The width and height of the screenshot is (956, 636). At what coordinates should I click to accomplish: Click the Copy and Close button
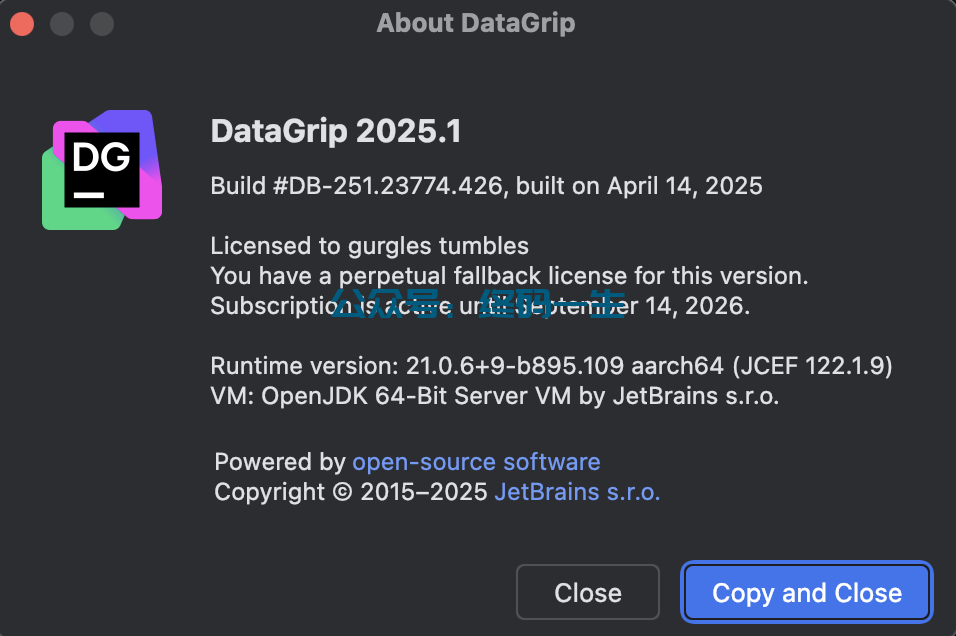click(807, 592)
